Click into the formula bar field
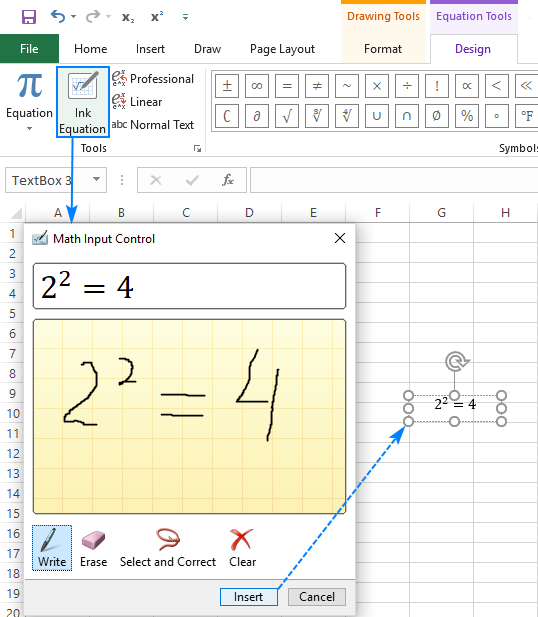 click(x=394, y=180)
